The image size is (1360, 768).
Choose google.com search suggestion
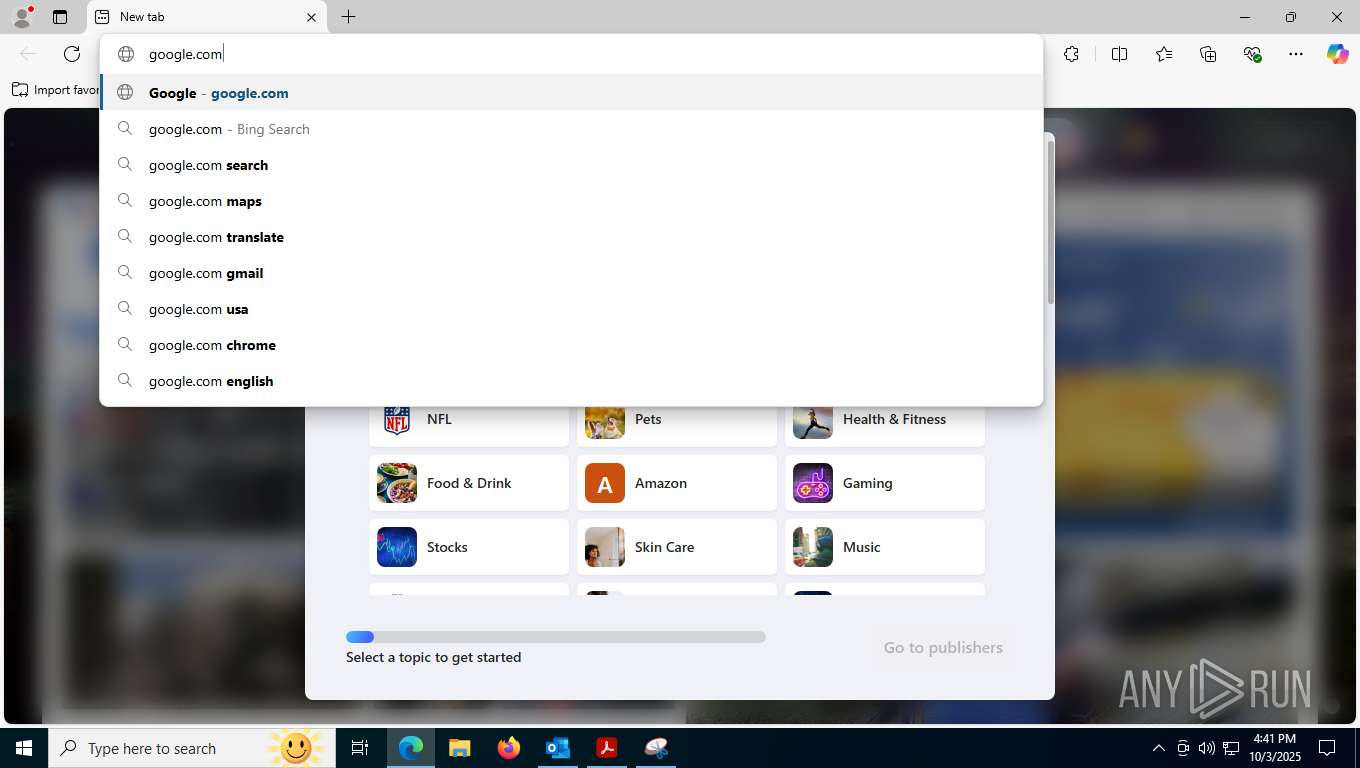[x=572, y=165]
